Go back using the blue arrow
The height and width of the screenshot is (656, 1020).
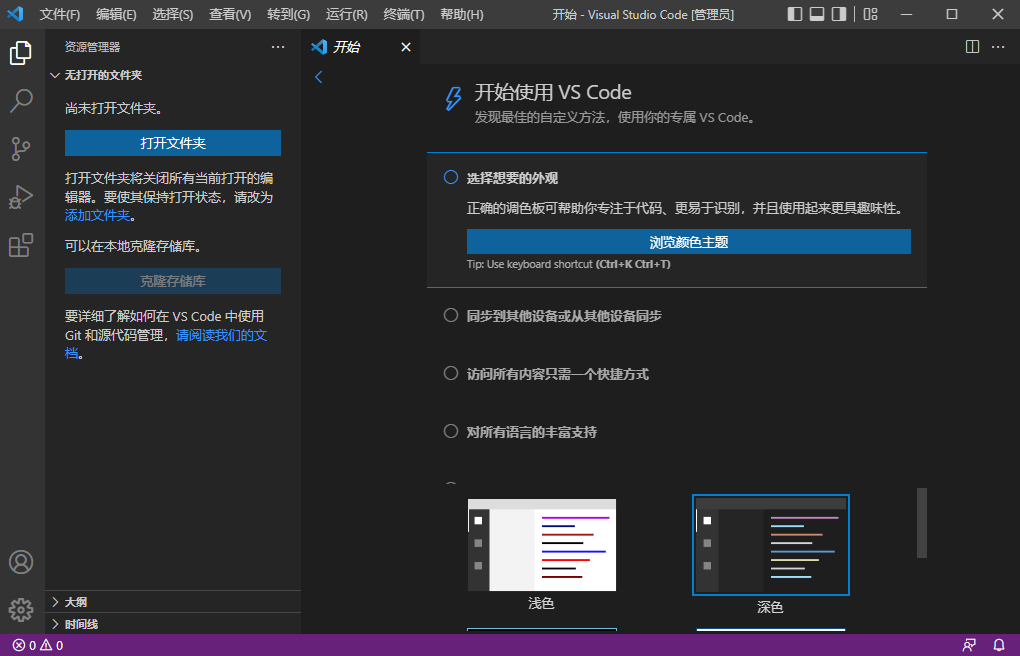(x=319, y=77)
